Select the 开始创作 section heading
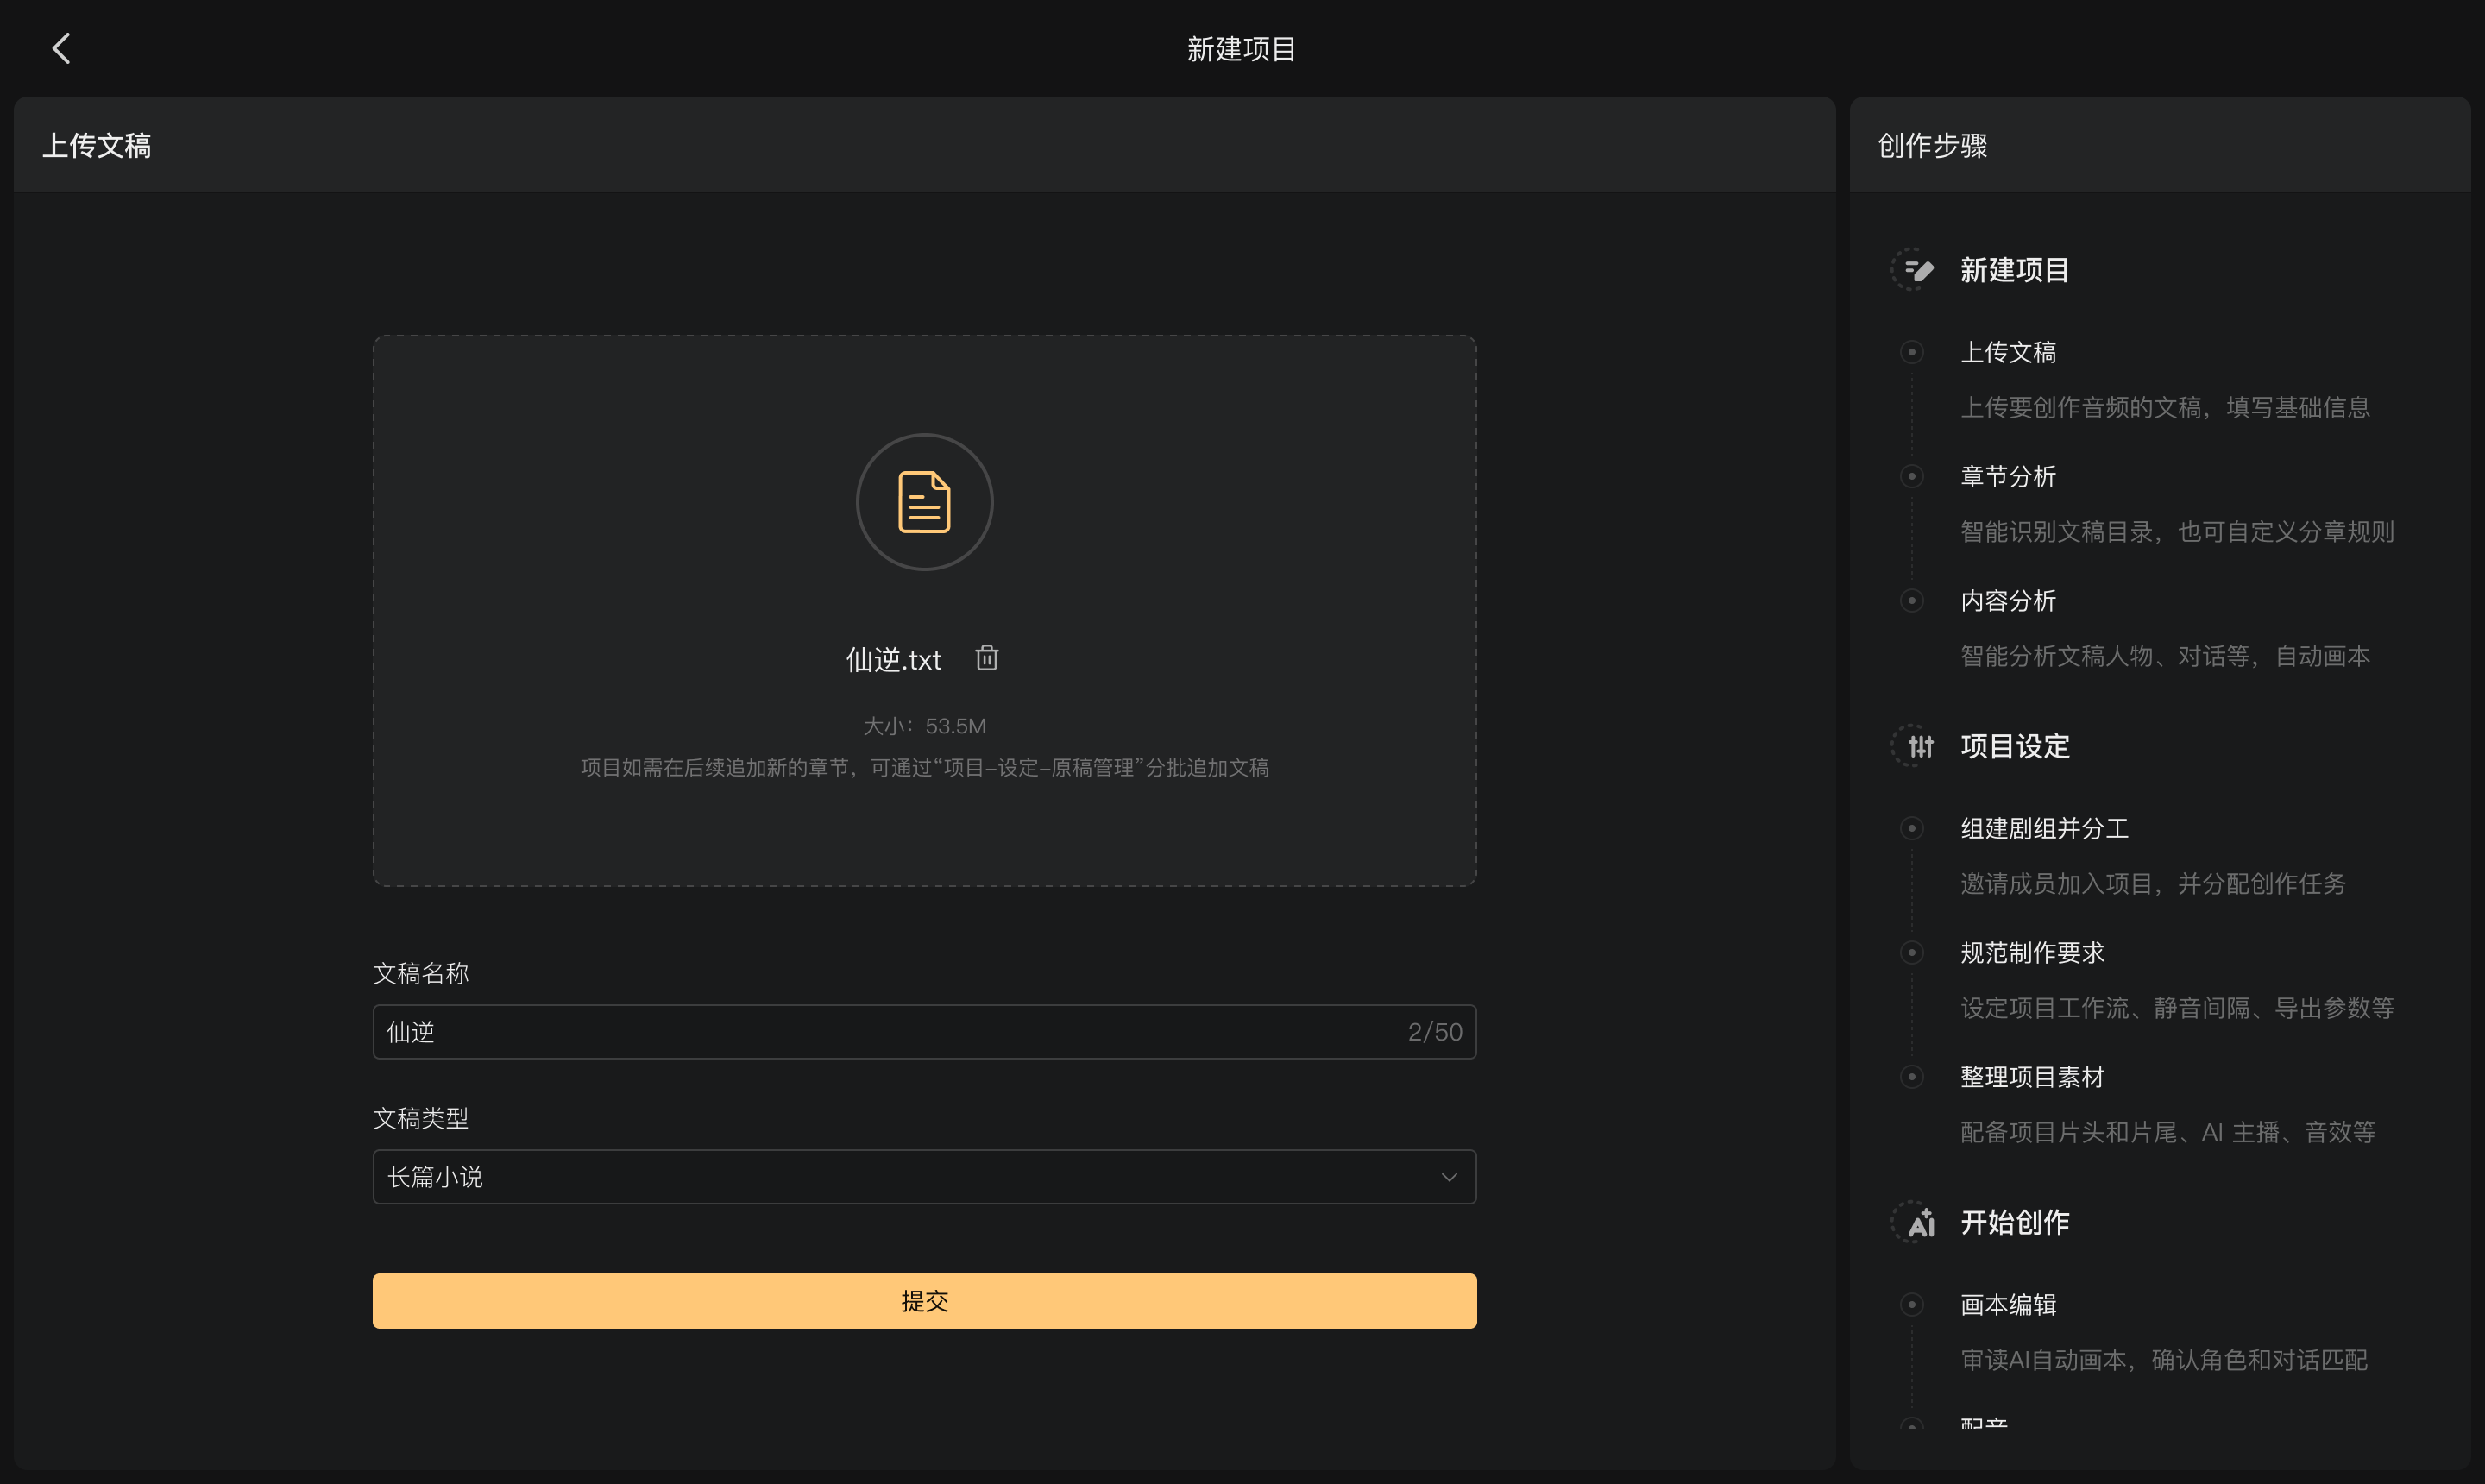2485x1484 pixels. [x=2014, y=1222]
